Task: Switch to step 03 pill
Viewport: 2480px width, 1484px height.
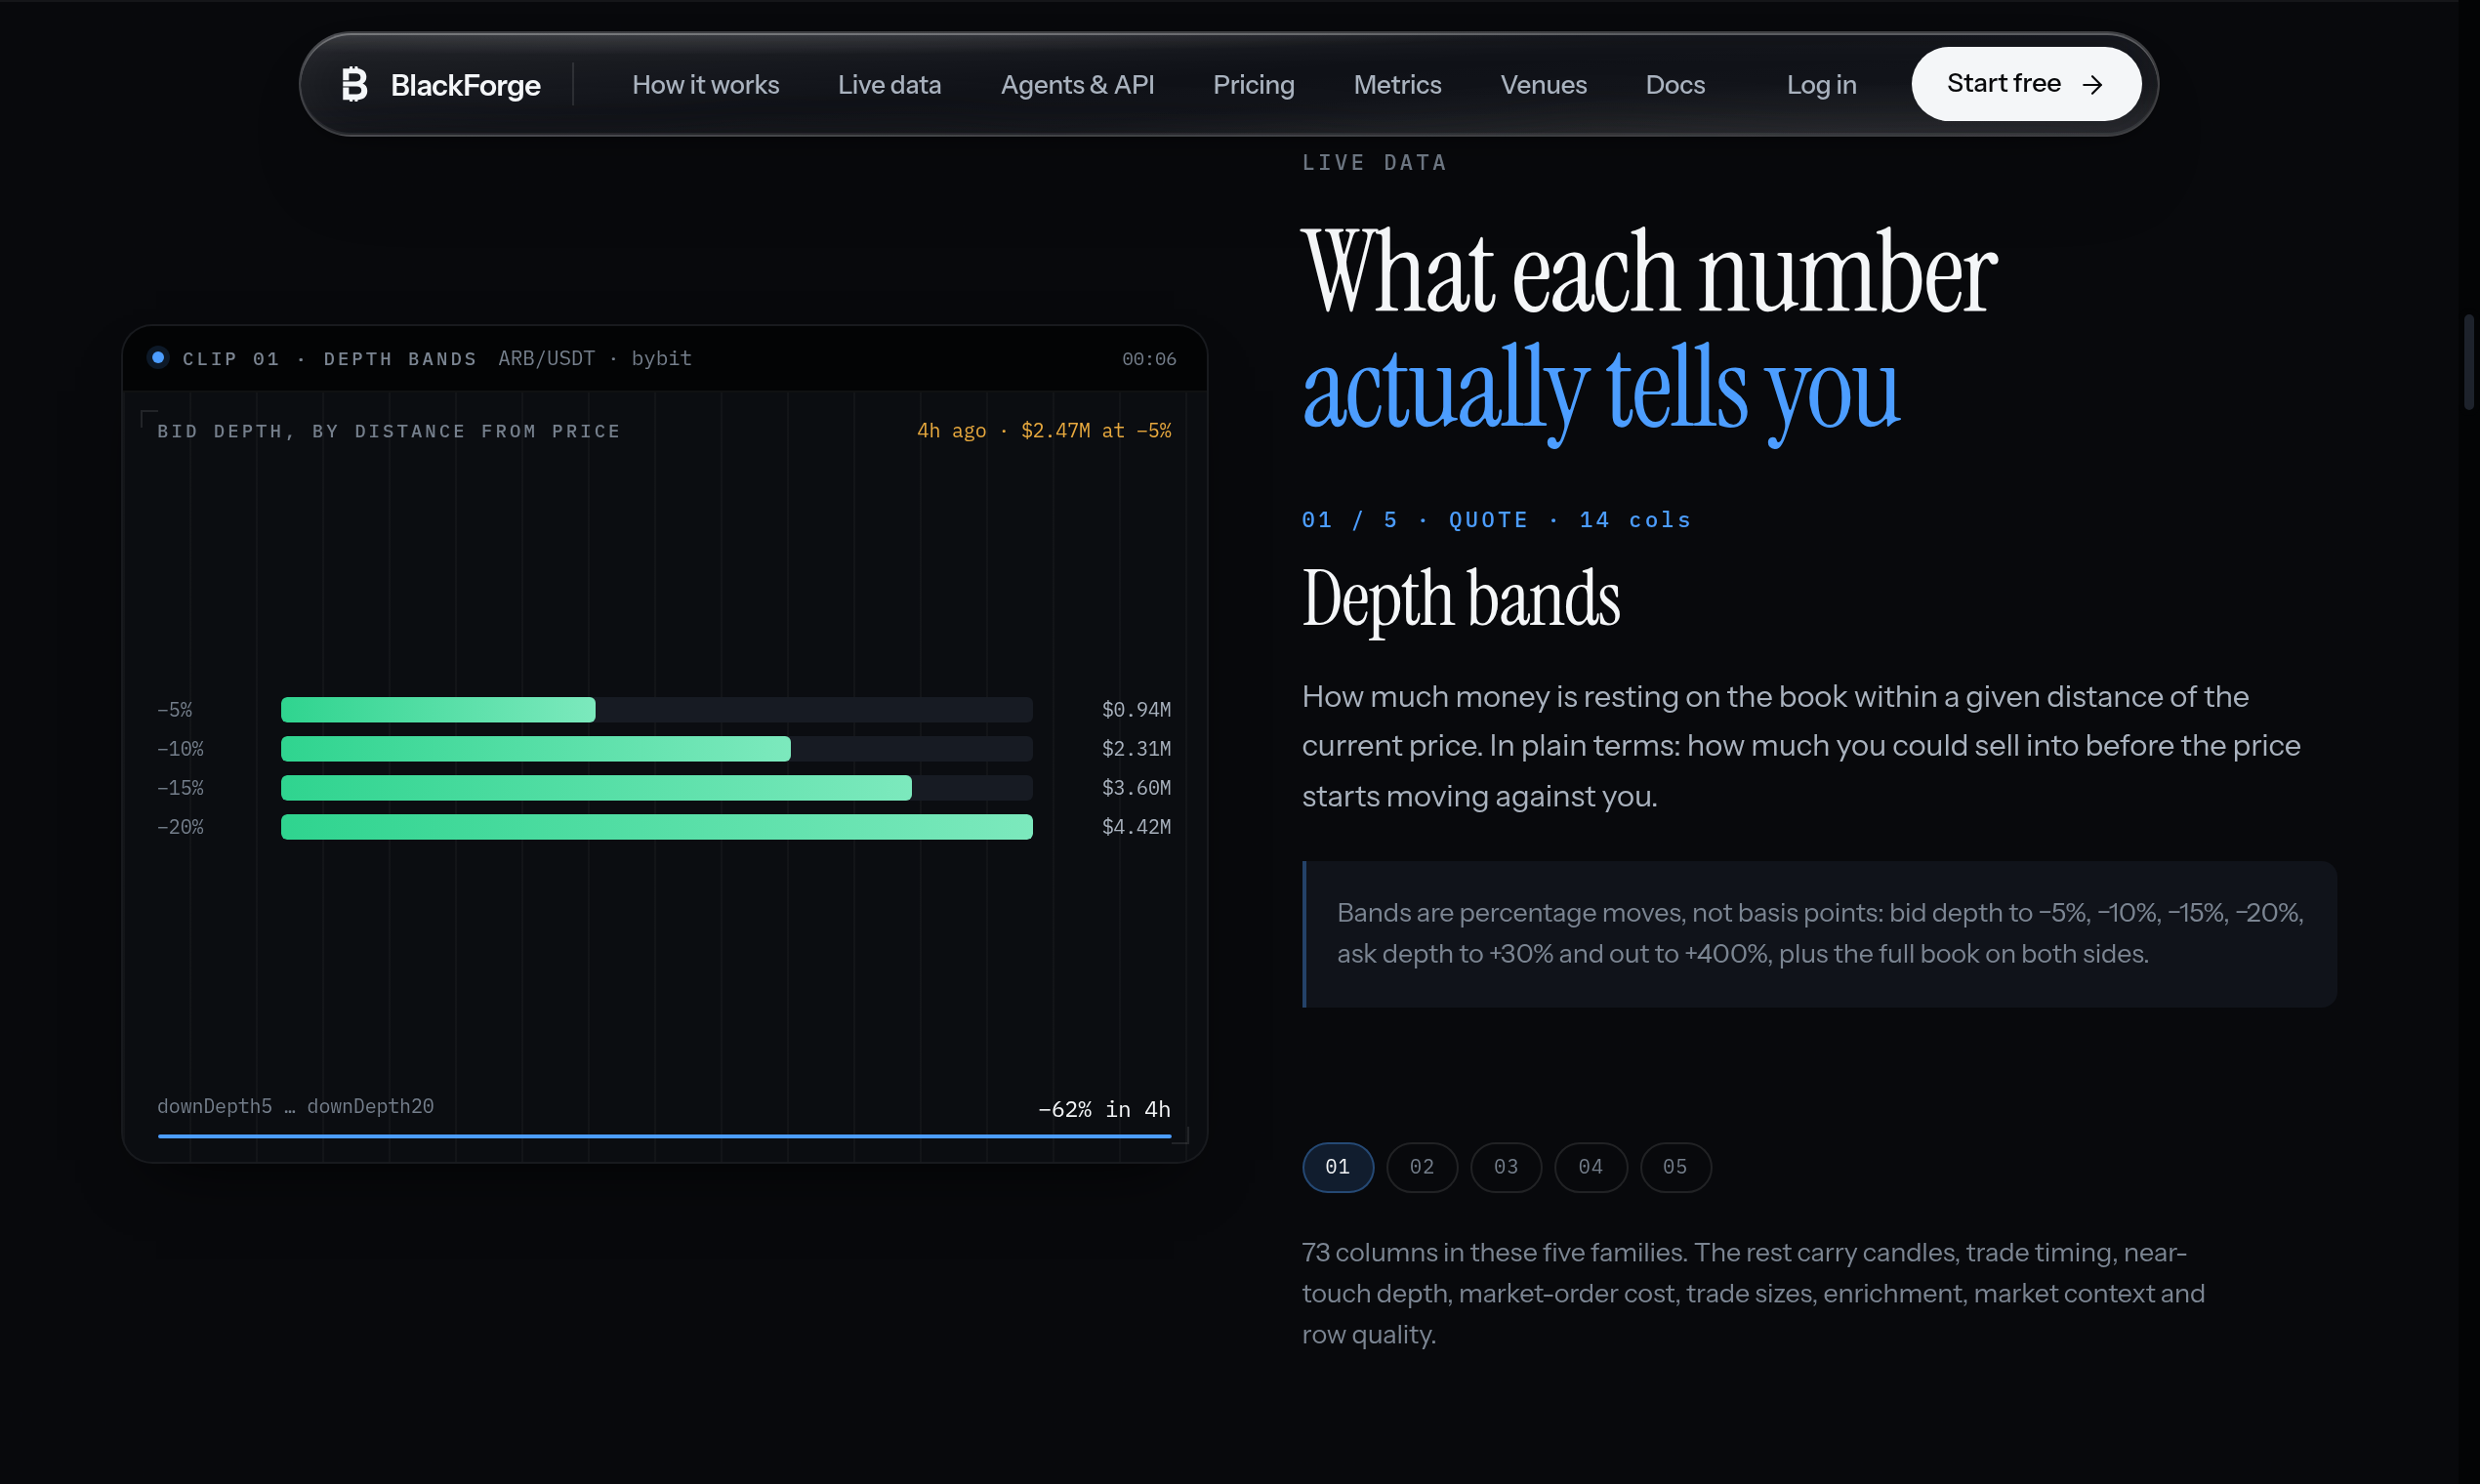Action: pyautogui.click(x=1505, y=1167)
